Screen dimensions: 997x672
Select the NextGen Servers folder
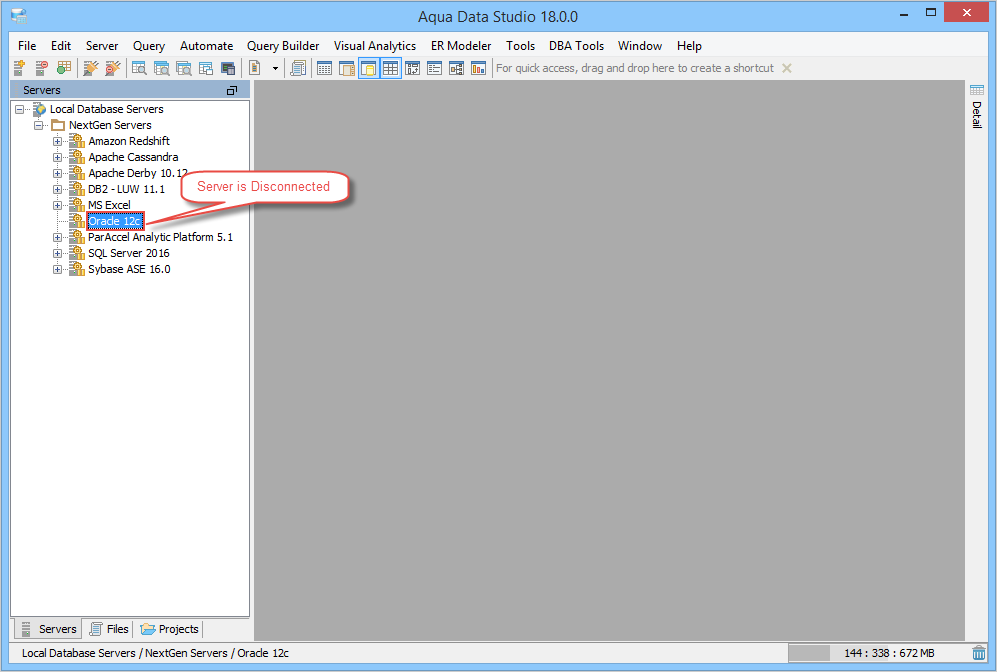[110, 125]
